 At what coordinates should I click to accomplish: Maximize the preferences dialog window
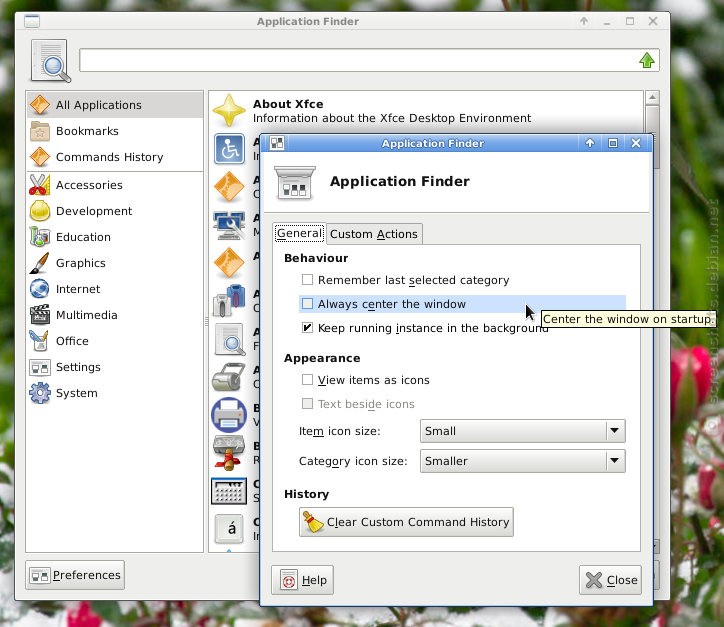click(x=613, y=143)
